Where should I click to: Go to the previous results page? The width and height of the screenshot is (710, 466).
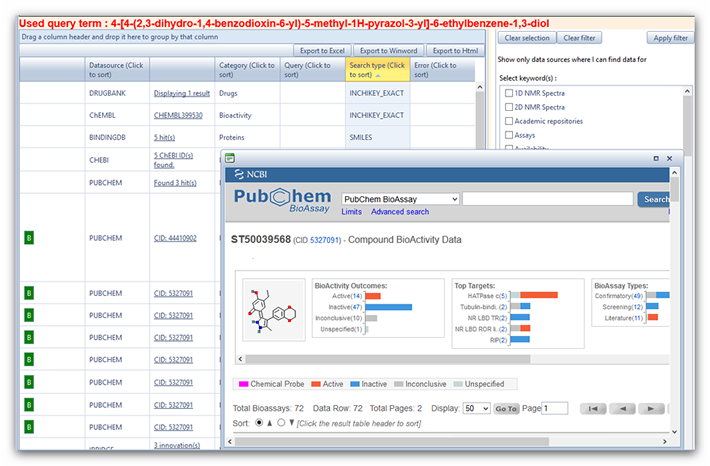(622, 408)
